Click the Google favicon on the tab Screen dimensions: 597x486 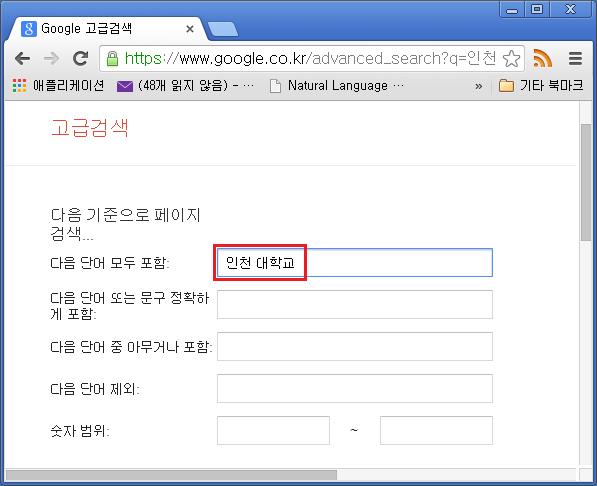click(x=29, y=29)
